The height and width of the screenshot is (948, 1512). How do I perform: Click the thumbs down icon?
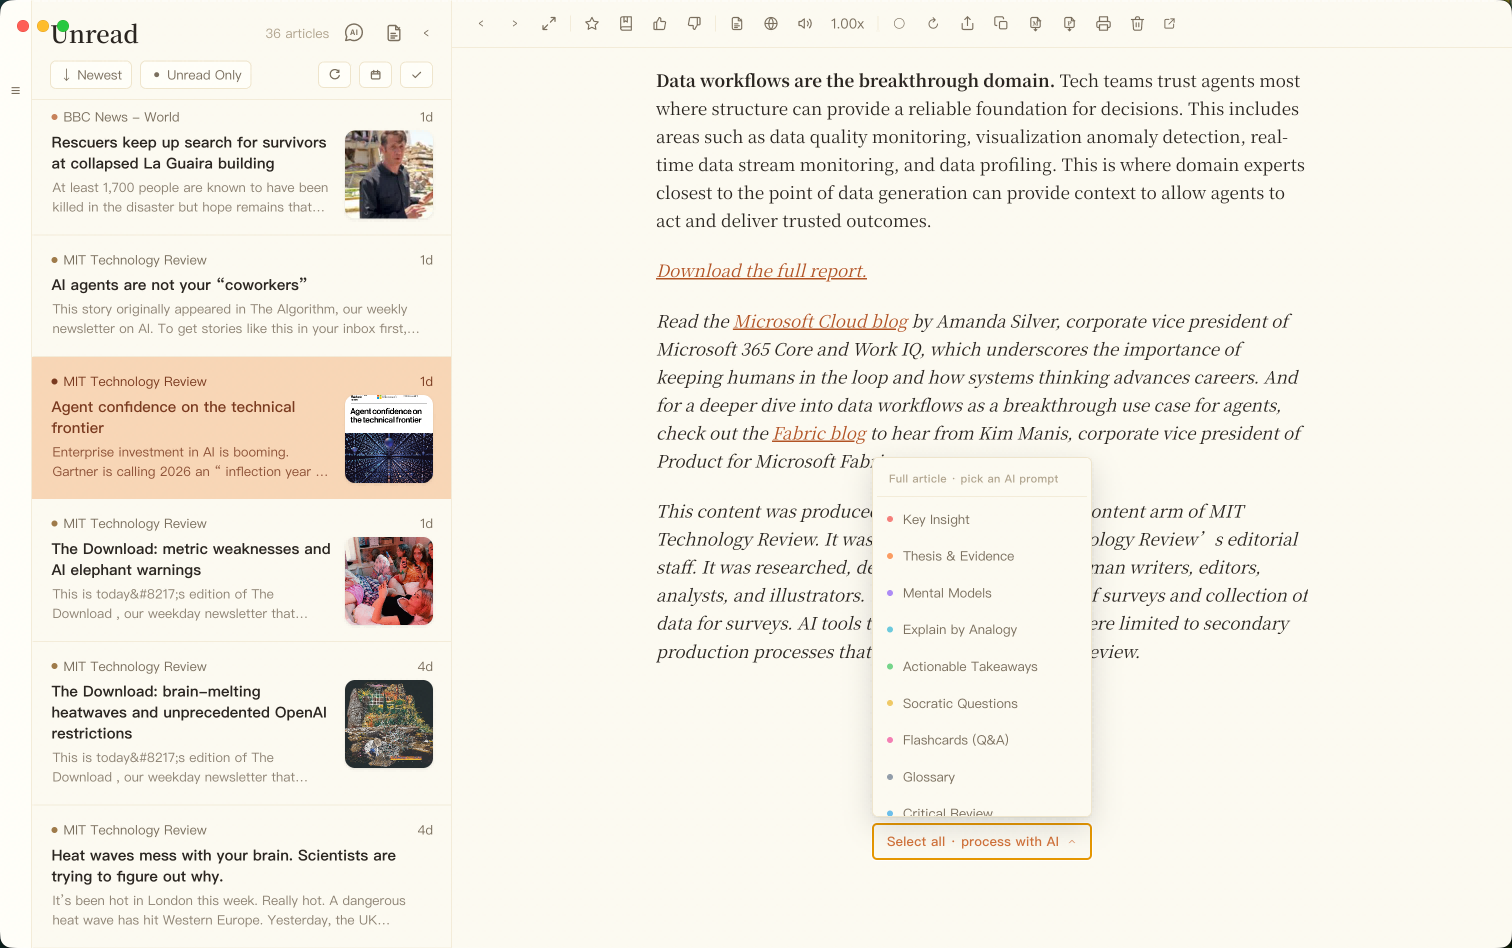click(694, 23)
